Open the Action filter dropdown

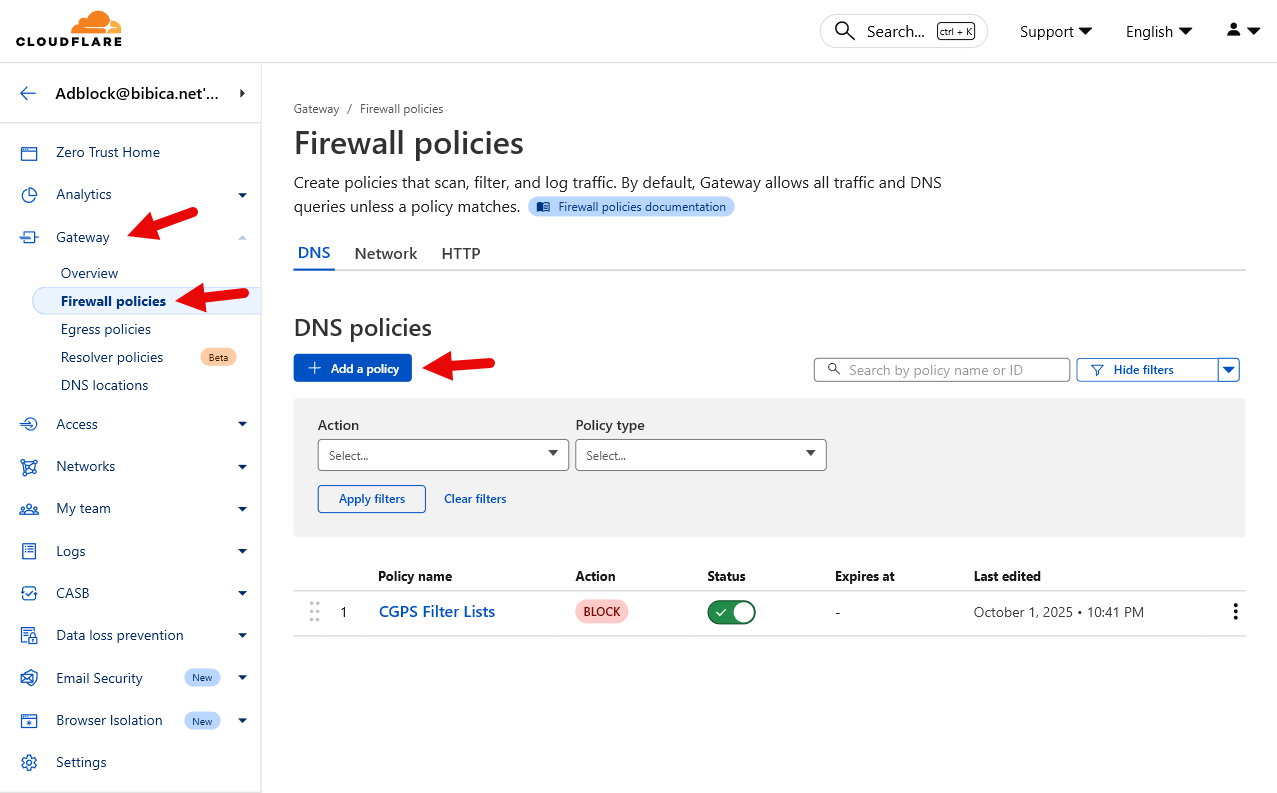click(x=442, y=455)
